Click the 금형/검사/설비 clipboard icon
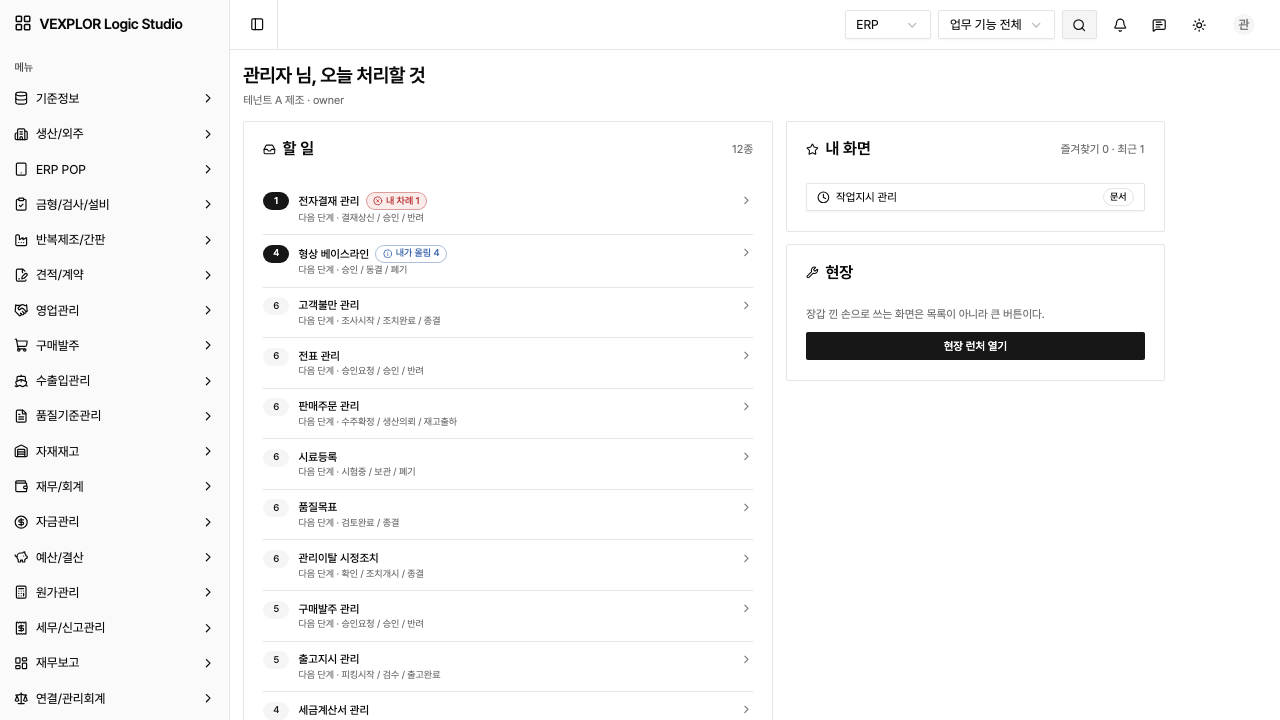 pos(21,204)
